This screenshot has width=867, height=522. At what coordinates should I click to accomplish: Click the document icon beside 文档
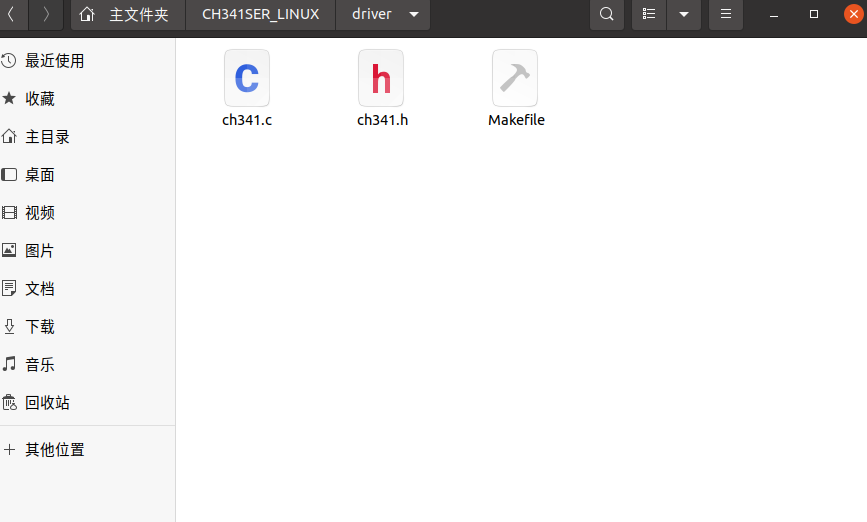pos(9,288)
